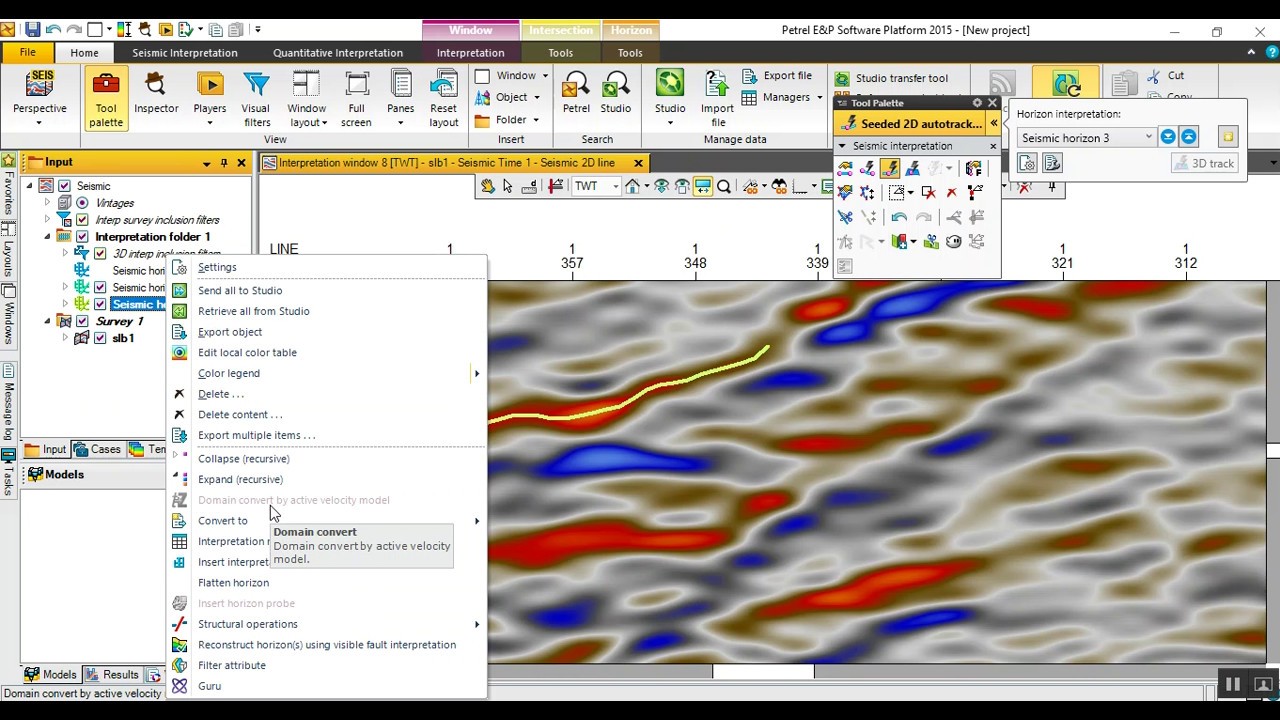Image resolution: width=1280 pixels, height=720 pixels.
Task: Open the Tool palette from the ribbon
Action: [106, 99]
